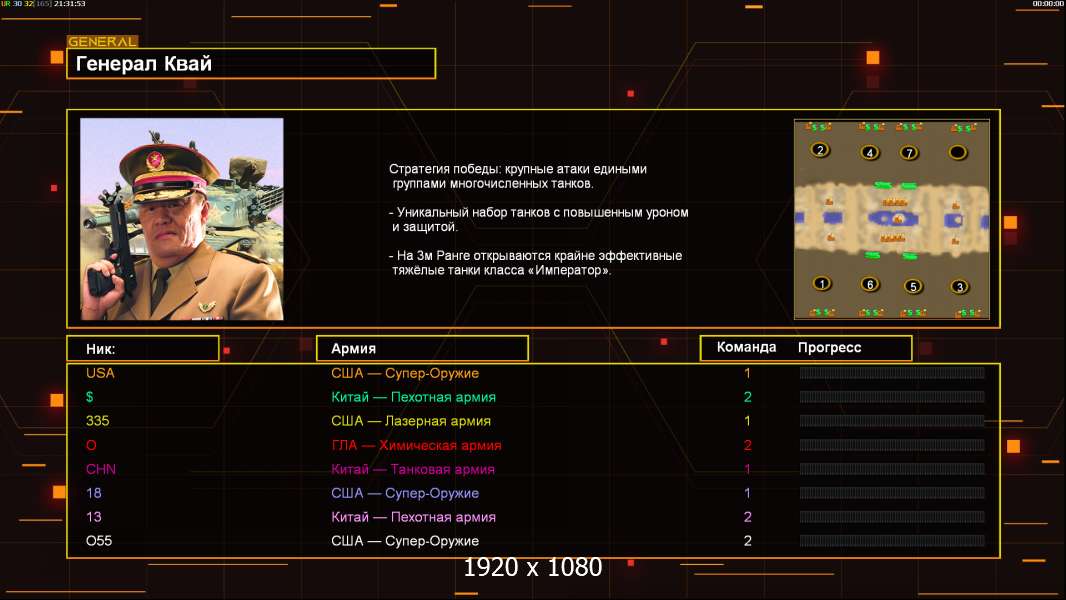Image resolution: width=1066 pixels, height=600 pixels.
Task: Click start position 7 on the minimap
Action: tap(909, 152)
